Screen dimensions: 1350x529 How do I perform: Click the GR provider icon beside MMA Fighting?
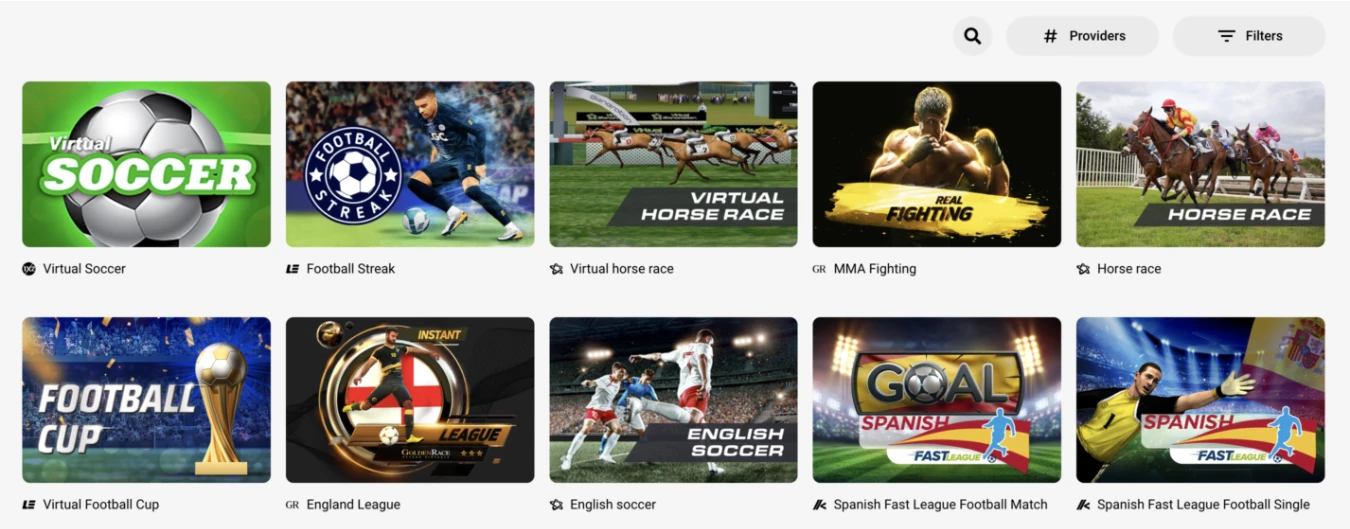pyautogui.click(x=819, y=269)
